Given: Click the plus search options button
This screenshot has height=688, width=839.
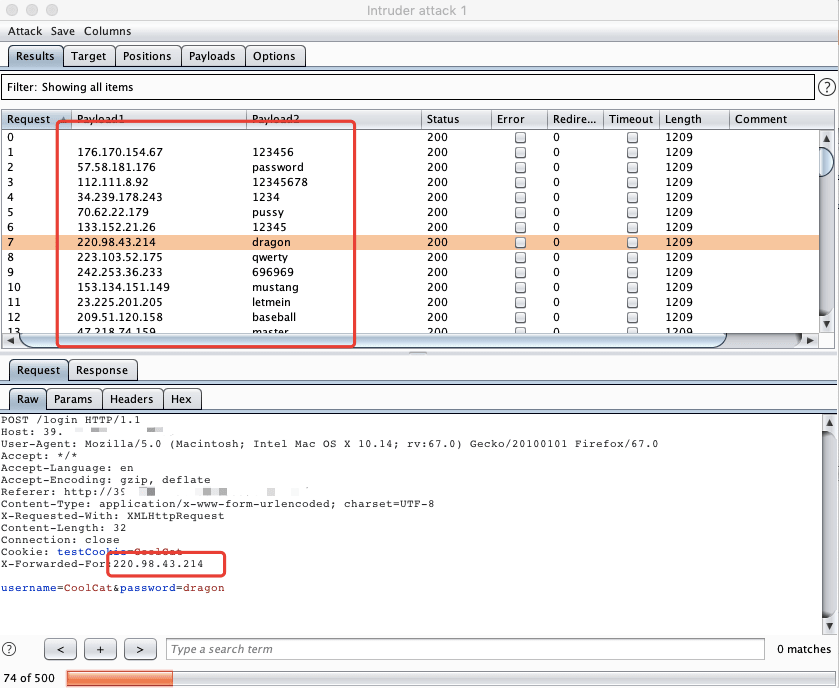Looking at the screenshot, I should coord(100,649).
